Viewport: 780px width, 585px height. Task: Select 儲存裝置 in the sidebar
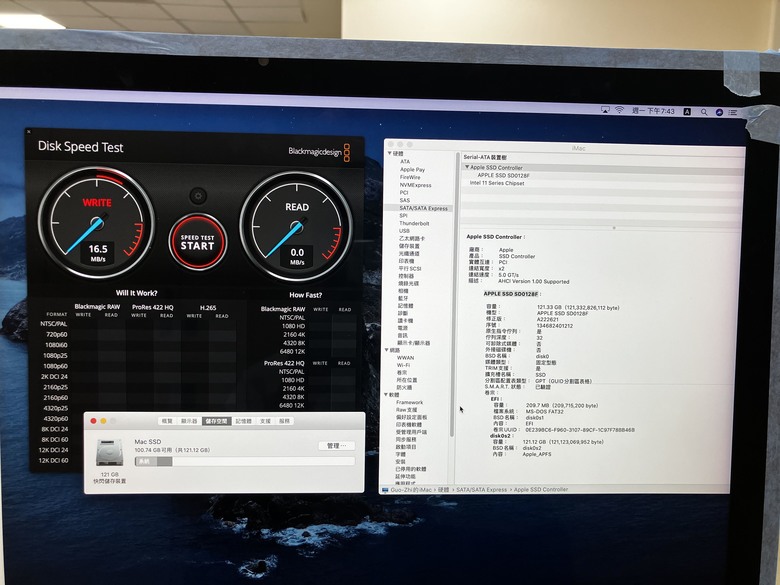(409, 246)
